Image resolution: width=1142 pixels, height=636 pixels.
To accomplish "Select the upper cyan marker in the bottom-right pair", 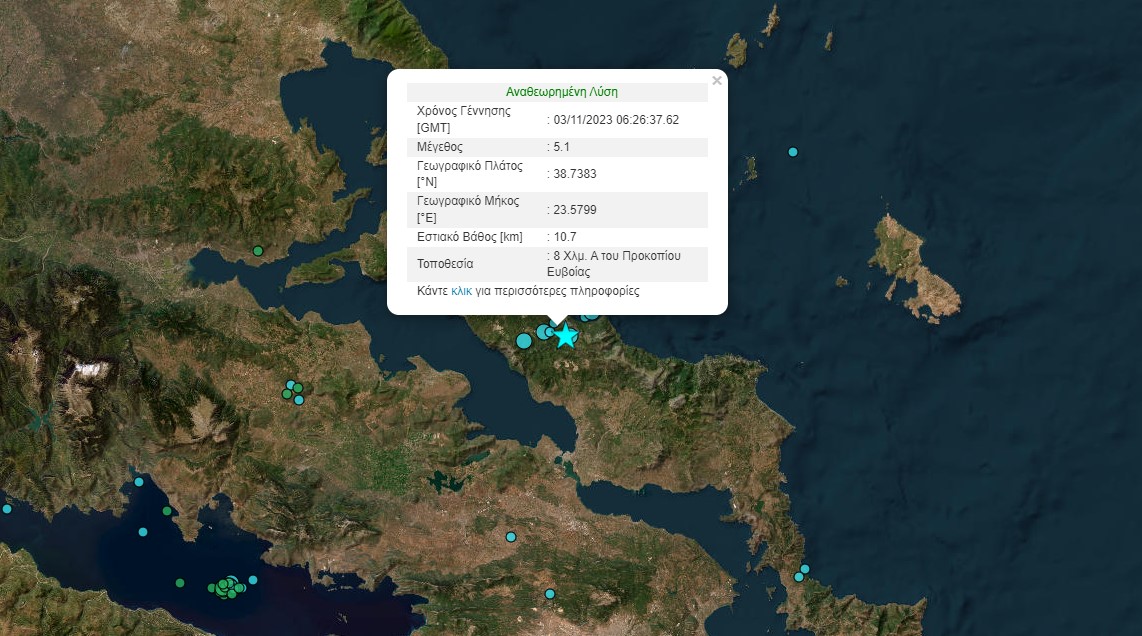I will pyautogui.click(x=805, y=569).
